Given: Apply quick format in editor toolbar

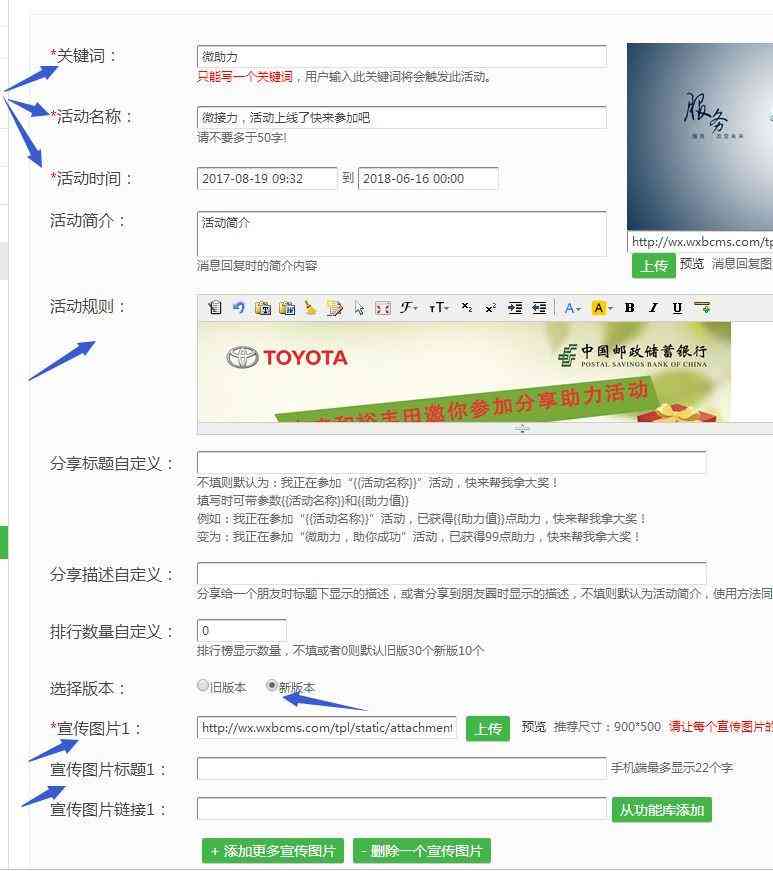Looking at the screenshot, I should pos(335,308).
